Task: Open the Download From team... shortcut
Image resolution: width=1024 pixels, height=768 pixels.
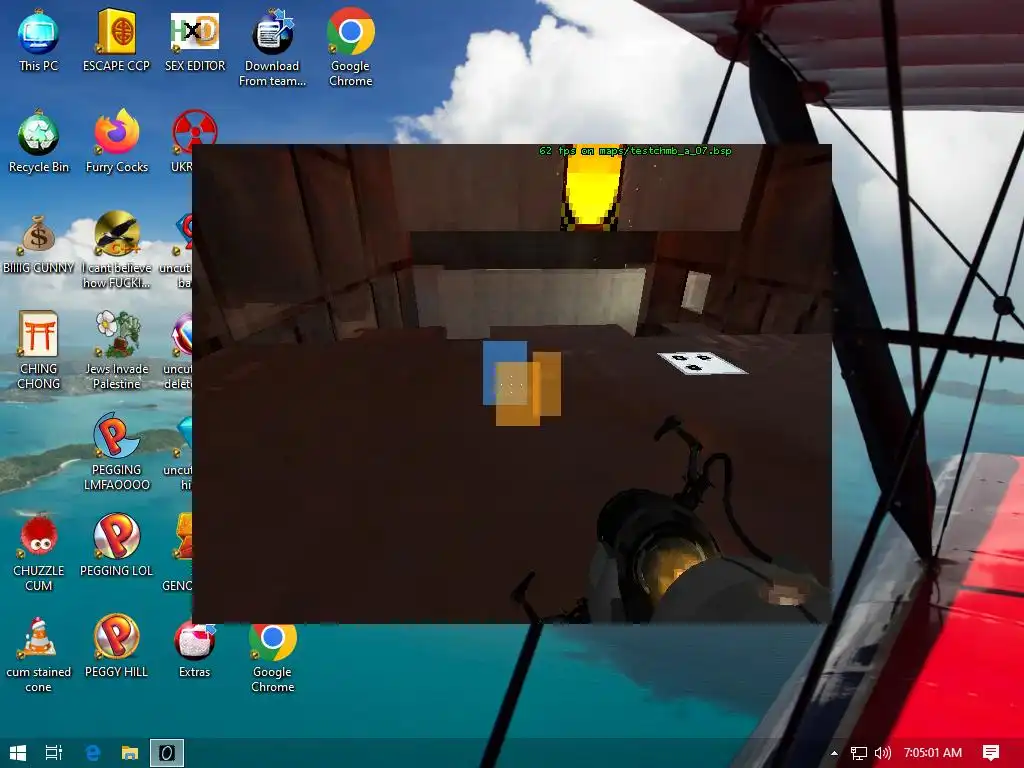Action: point(272,48)
